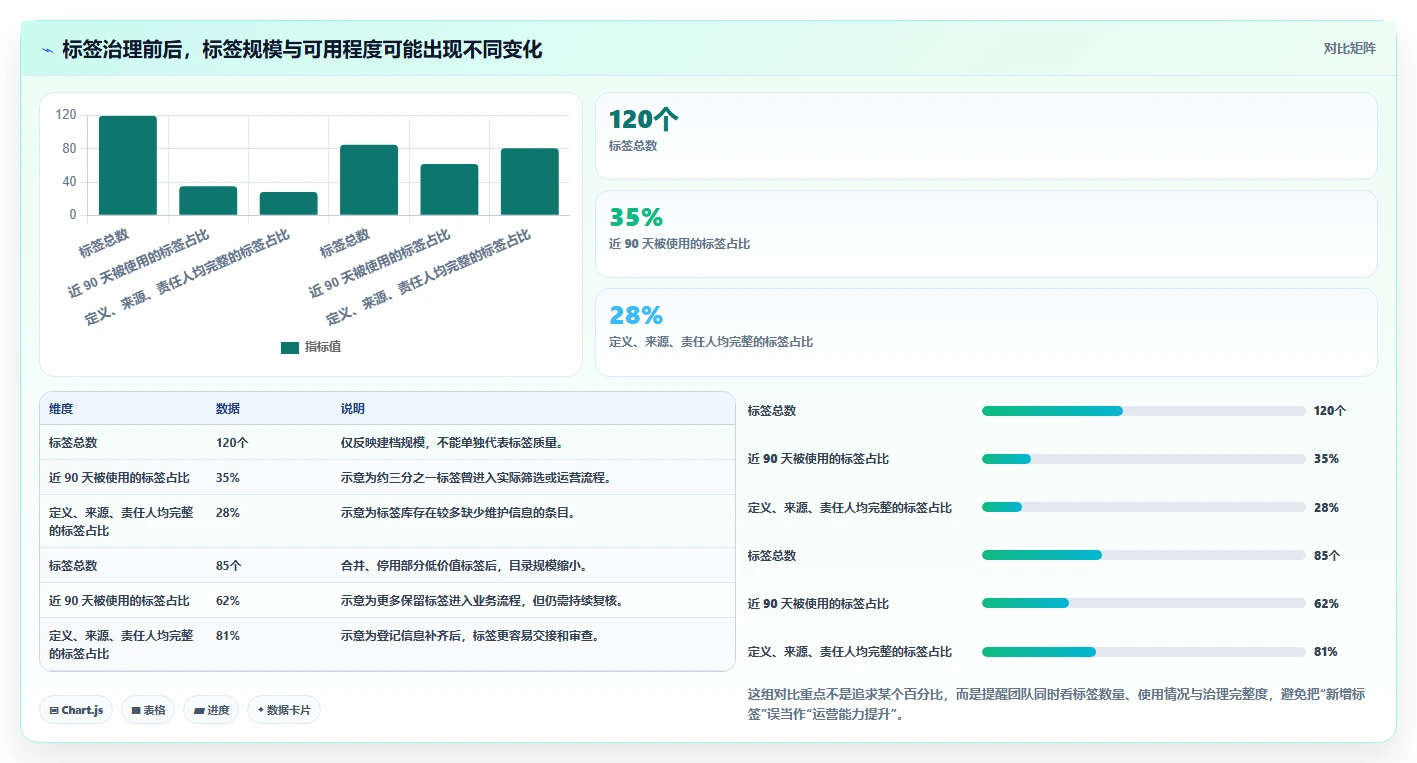Click the 进度 chip

[211, 710]
